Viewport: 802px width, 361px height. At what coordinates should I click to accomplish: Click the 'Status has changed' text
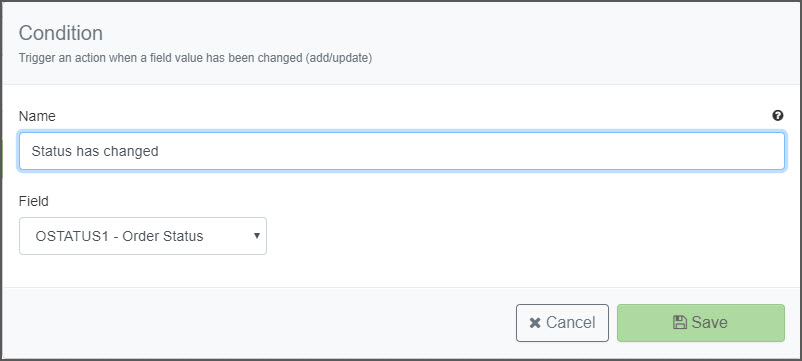[95, 151]
